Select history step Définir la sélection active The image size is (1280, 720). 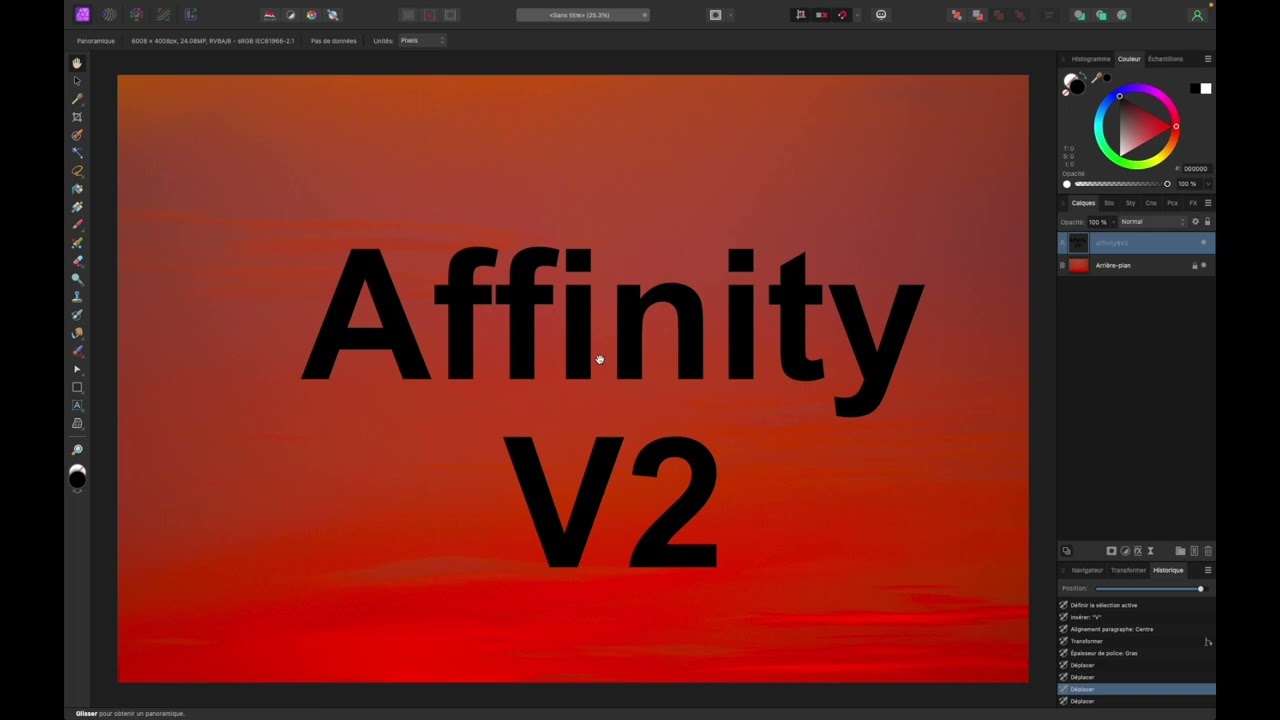(1137, 605)
